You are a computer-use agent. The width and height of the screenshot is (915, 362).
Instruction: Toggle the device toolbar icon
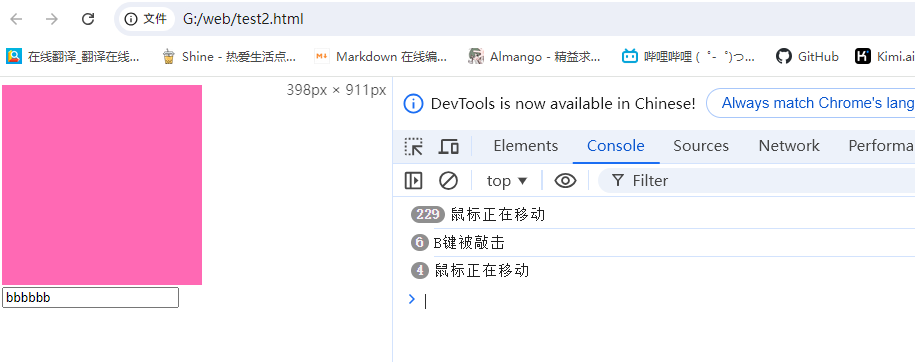coord(448,146)
